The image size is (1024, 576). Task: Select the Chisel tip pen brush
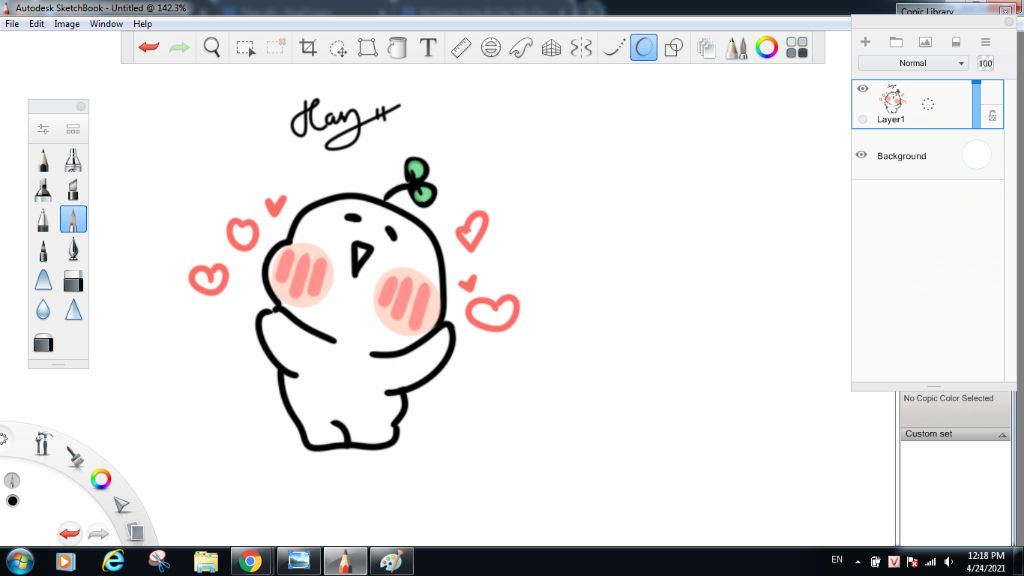73,189
